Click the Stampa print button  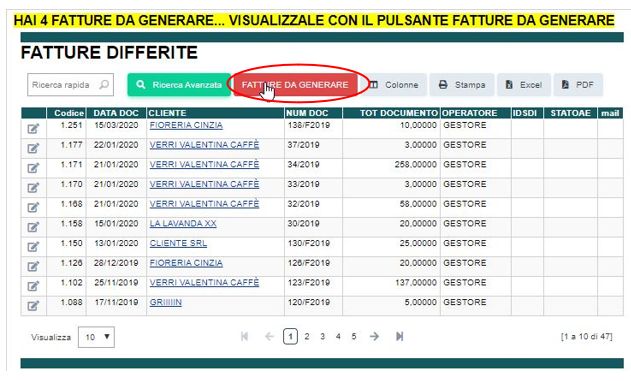click(x=462, y=85)
